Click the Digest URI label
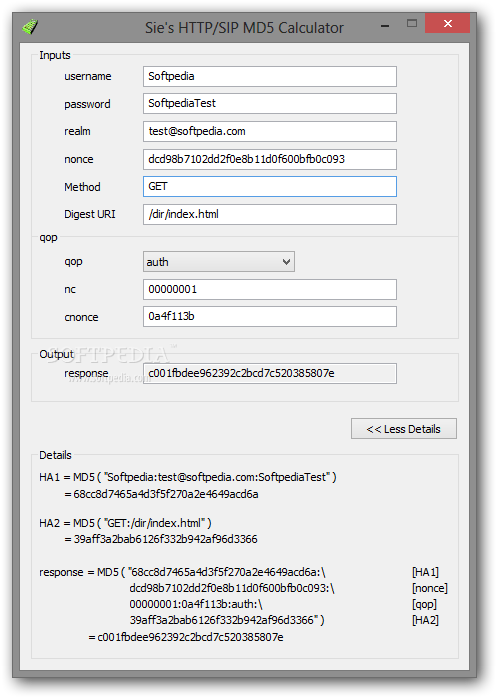 90,214
